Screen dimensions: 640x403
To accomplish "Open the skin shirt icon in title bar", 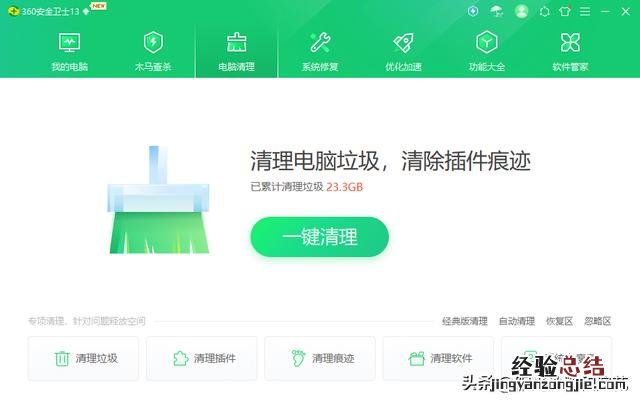I will pos(565,11).
